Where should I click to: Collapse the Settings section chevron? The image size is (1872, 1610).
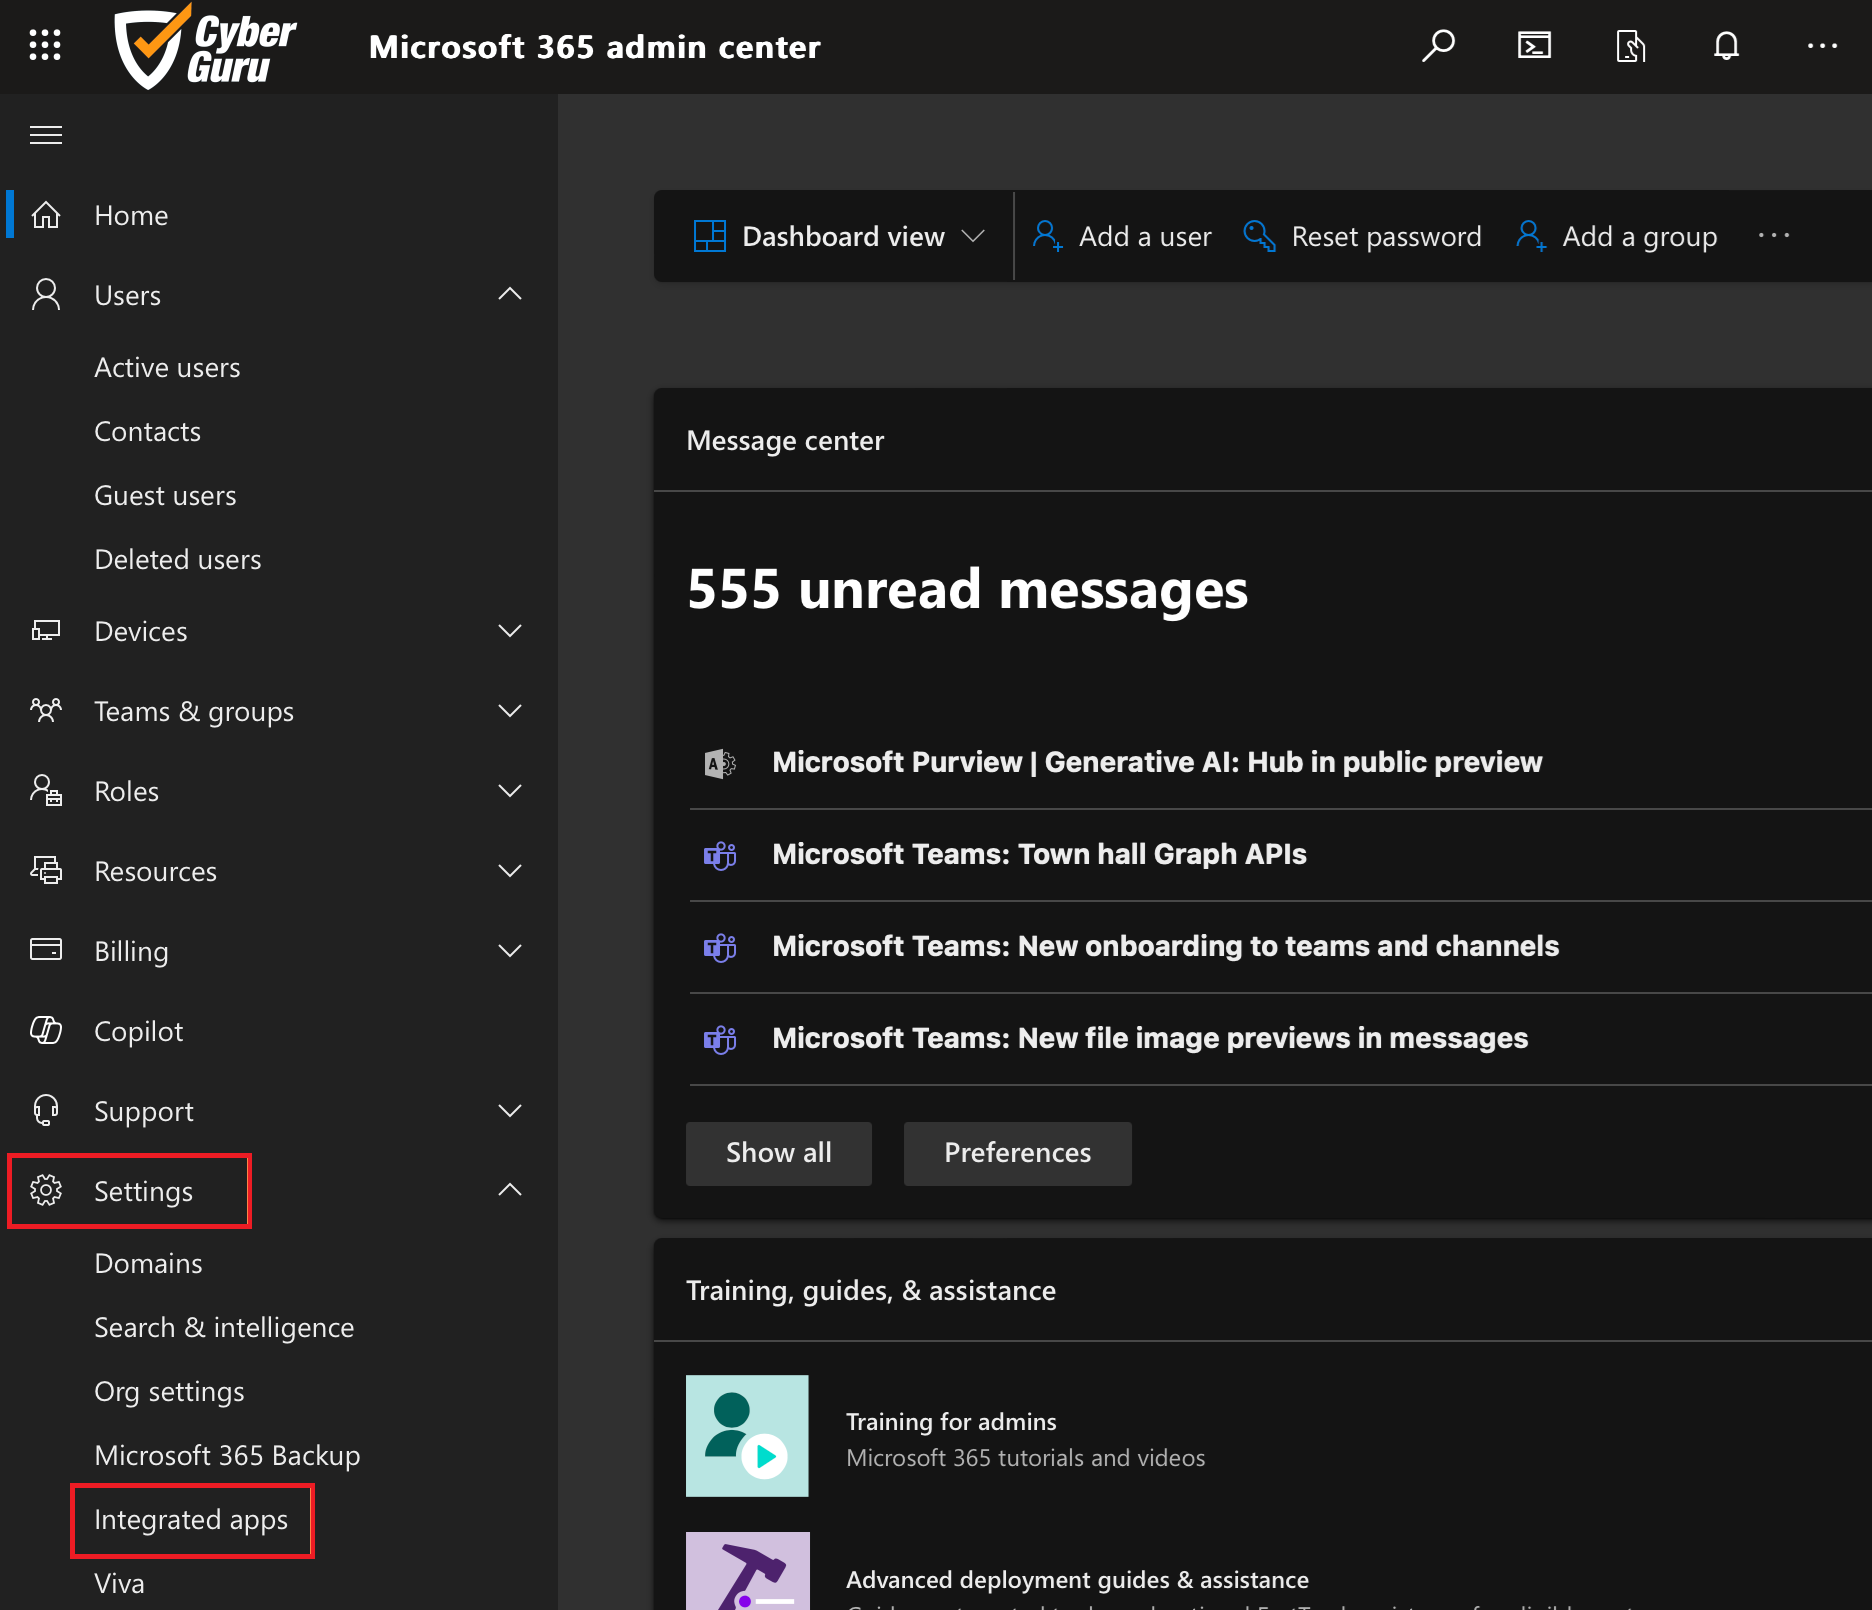(x=510, y=1190)
